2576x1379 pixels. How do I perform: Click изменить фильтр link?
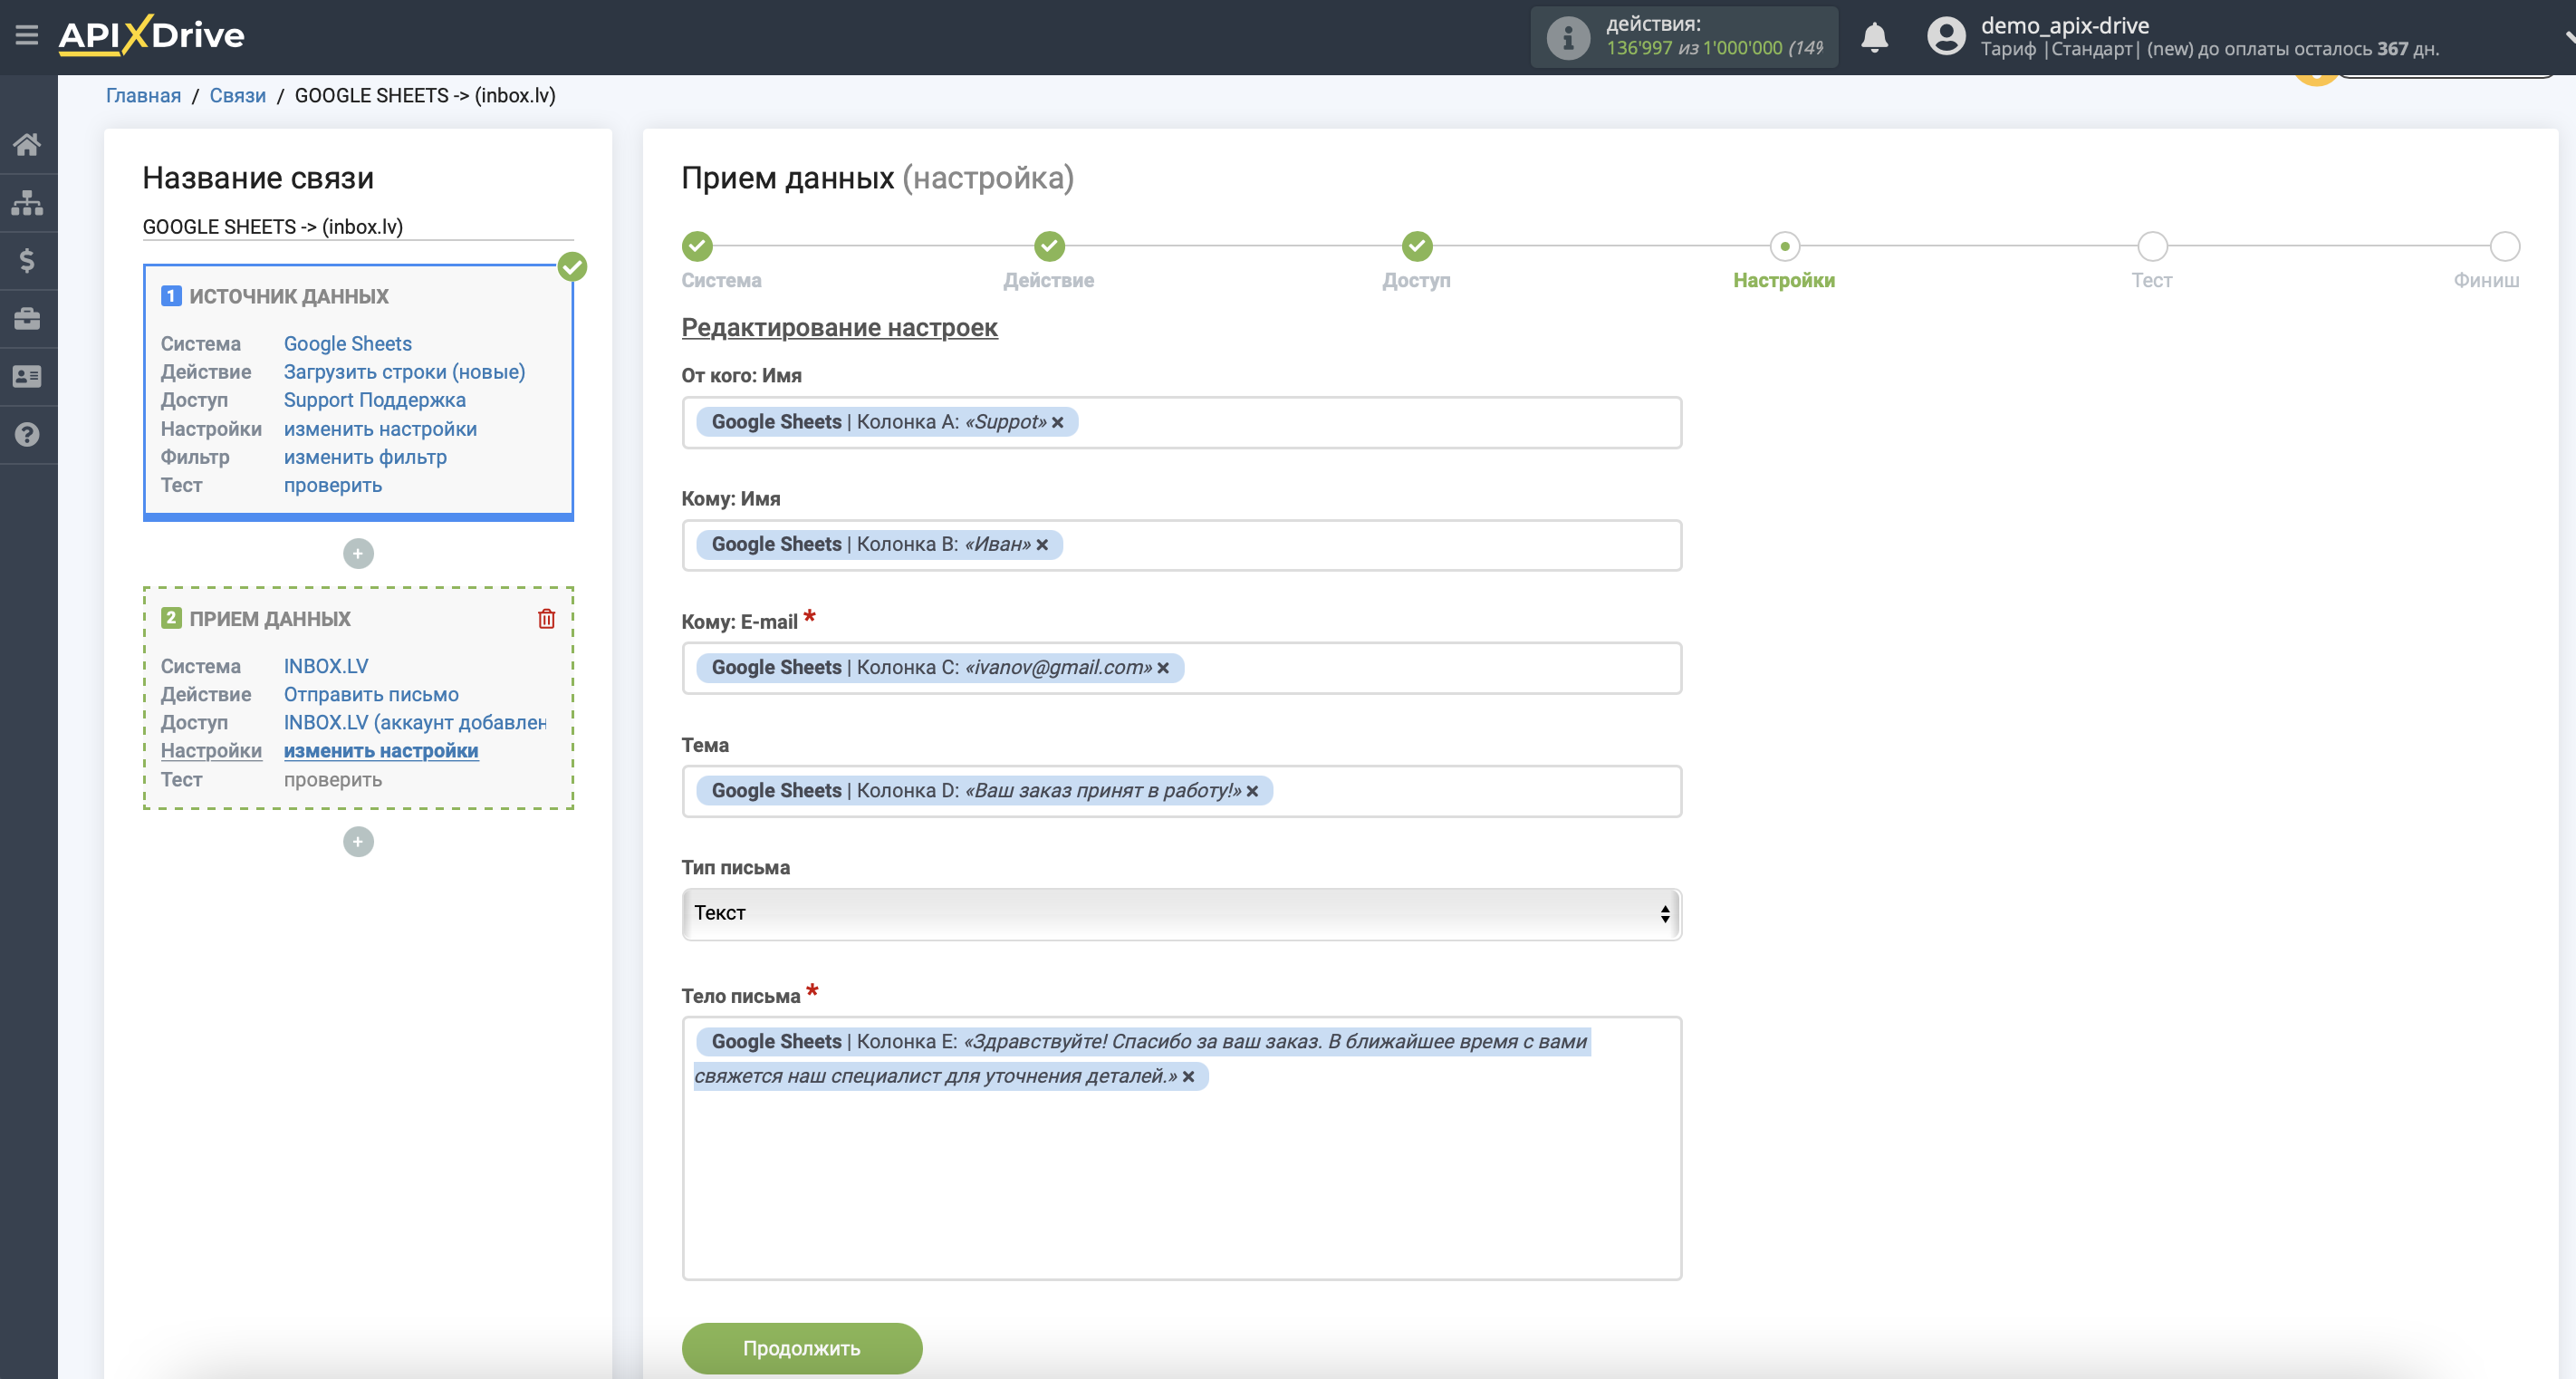pos(365,456)
